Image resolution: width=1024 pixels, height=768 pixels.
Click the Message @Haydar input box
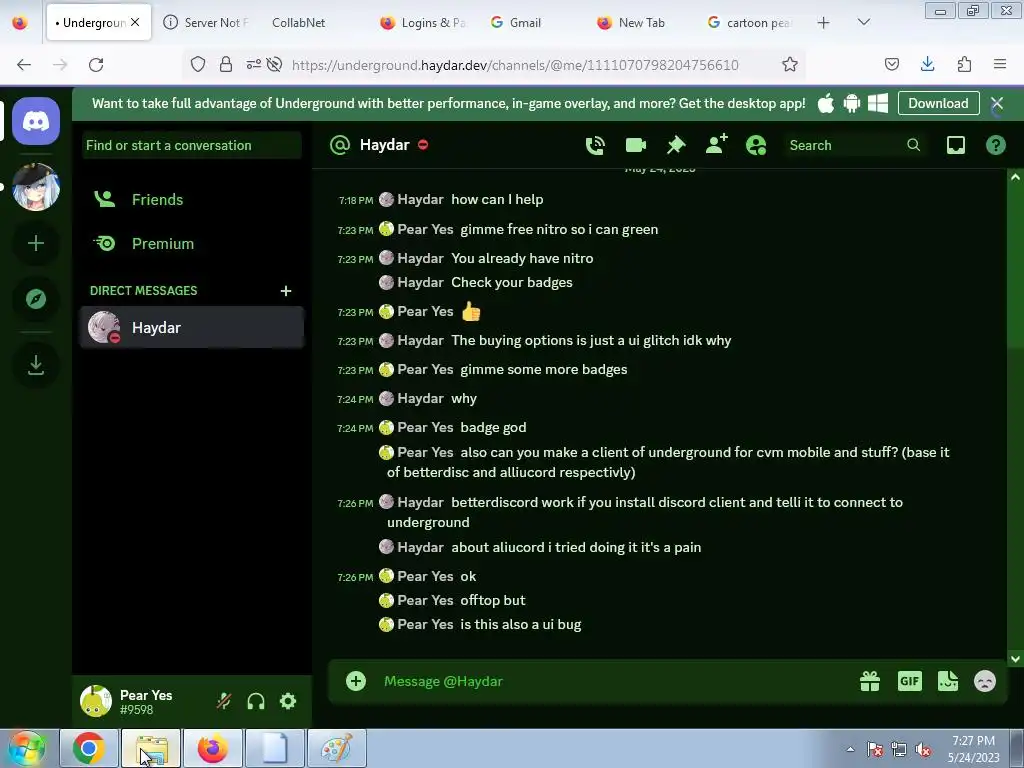(x=614, y=681)
